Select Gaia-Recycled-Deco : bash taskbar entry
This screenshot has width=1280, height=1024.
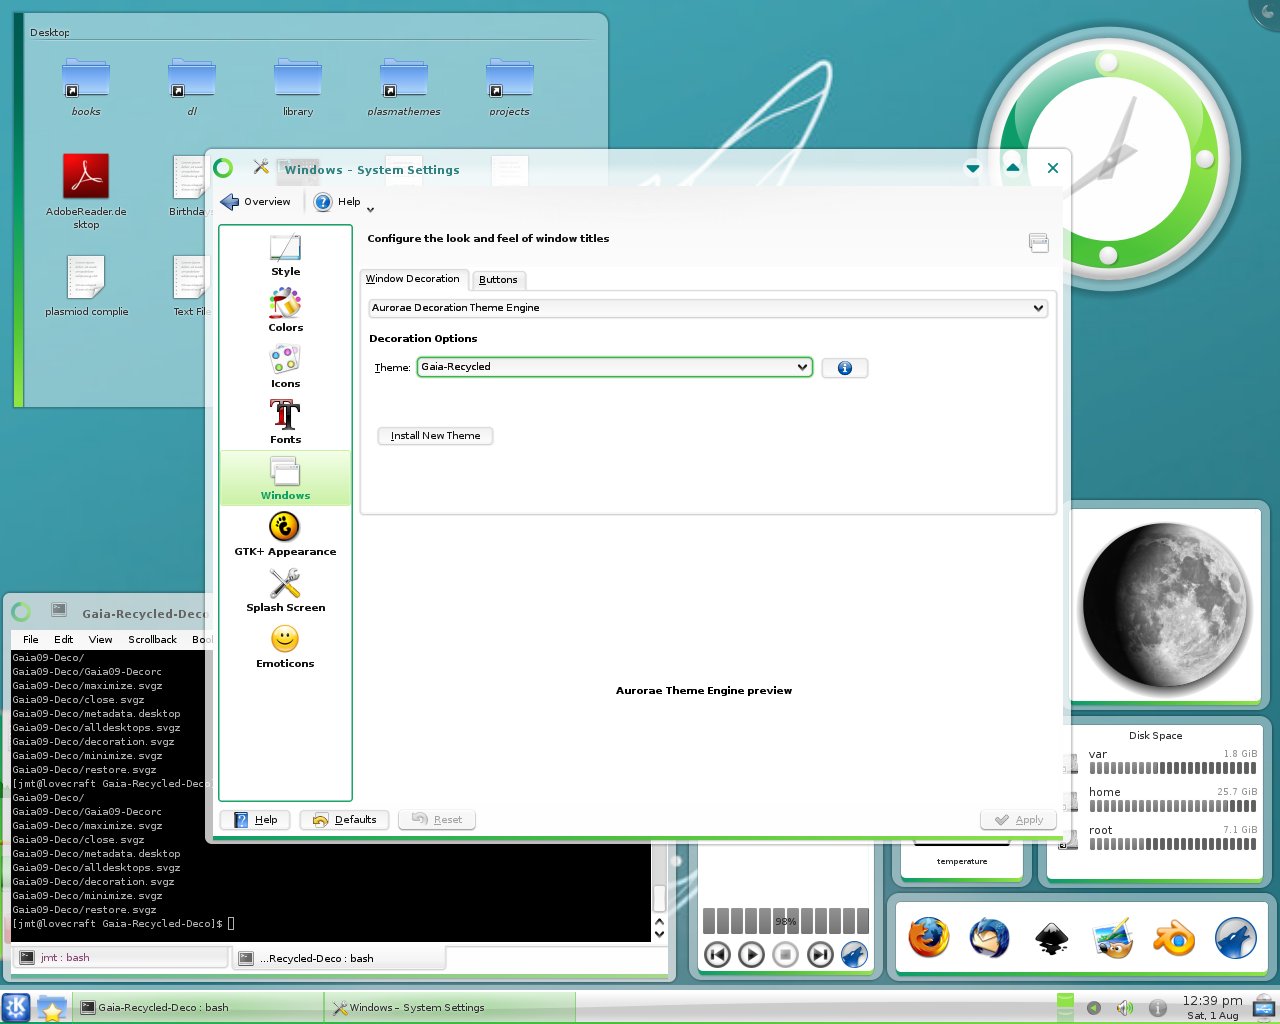(x=200, y=1007)
